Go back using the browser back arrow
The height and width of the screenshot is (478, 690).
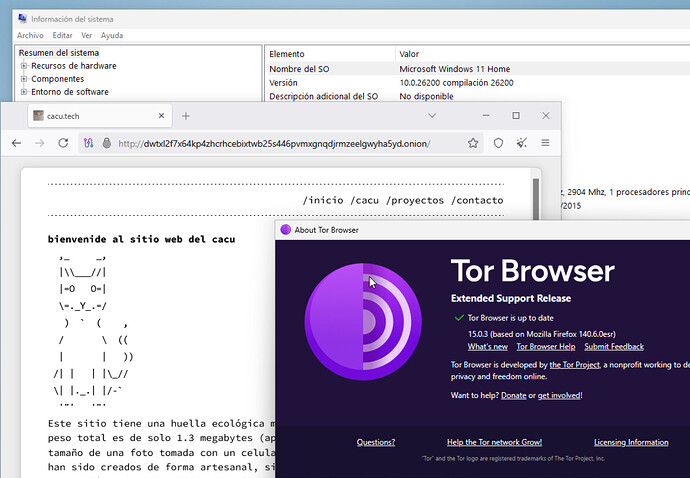coord(17,143)
